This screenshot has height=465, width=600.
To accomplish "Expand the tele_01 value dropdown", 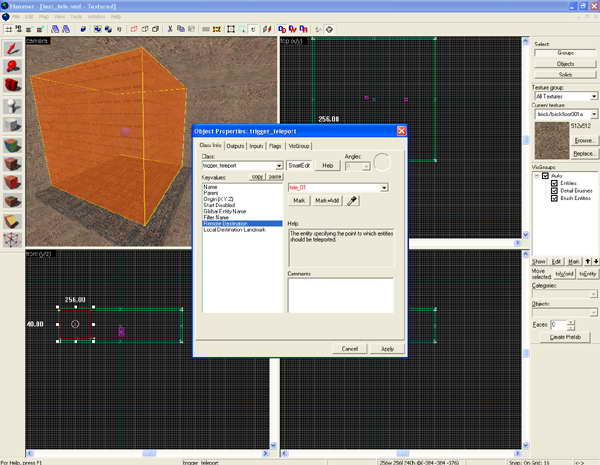I will [x=384, y=187].
